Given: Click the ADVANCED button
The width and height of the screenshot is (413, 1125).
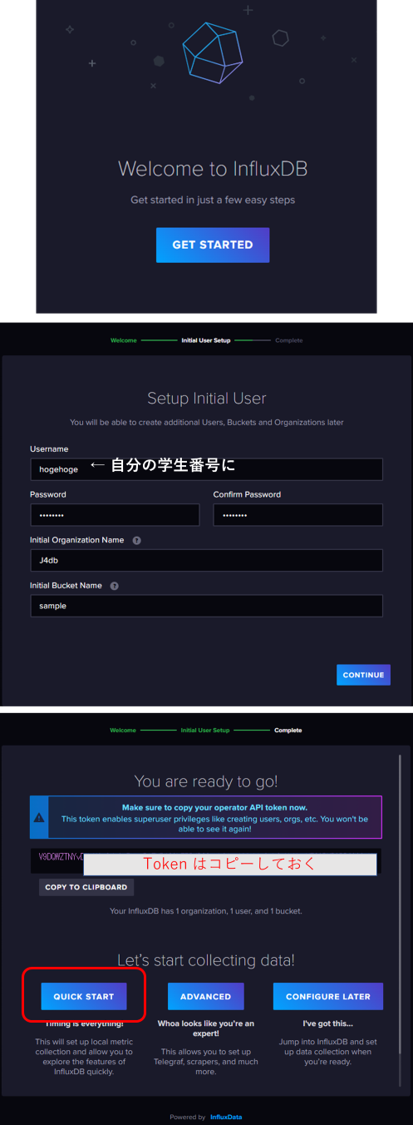Looking at the screenshot, I should 206,997.
